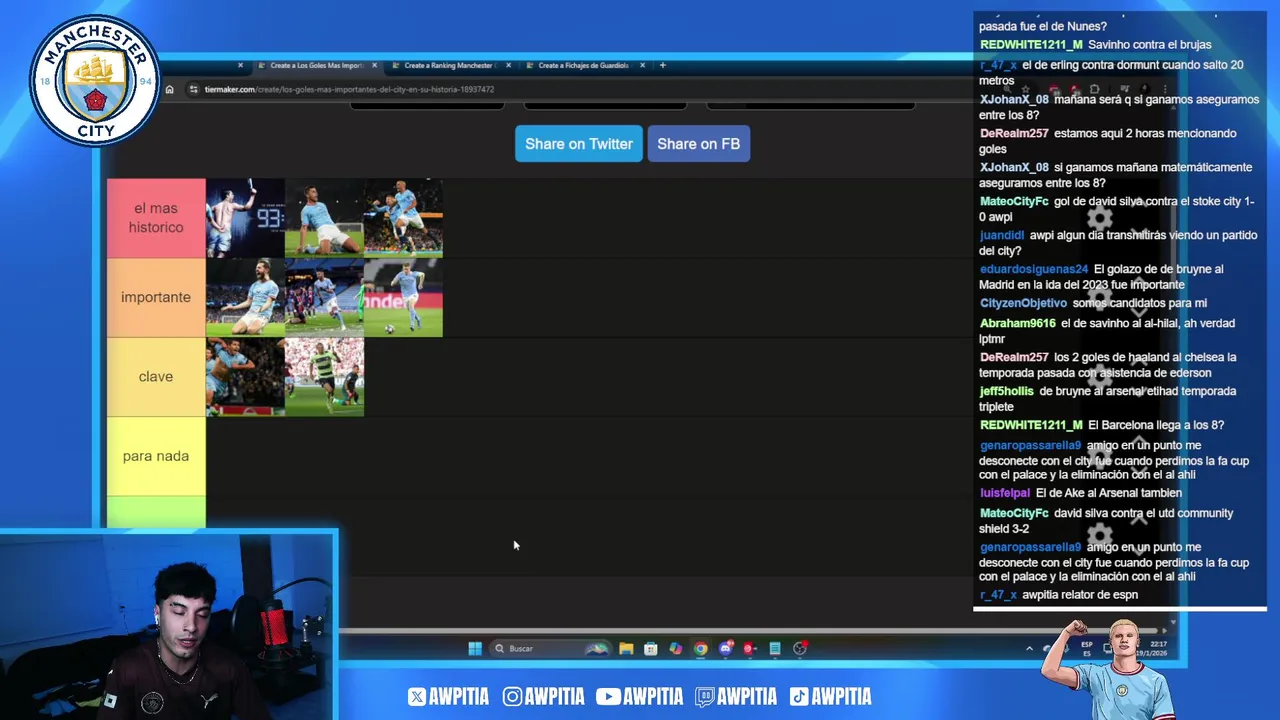Viewport: 1280px width, 720px height.
Task: Open the Windows Start menu
Action: point(475,648)
